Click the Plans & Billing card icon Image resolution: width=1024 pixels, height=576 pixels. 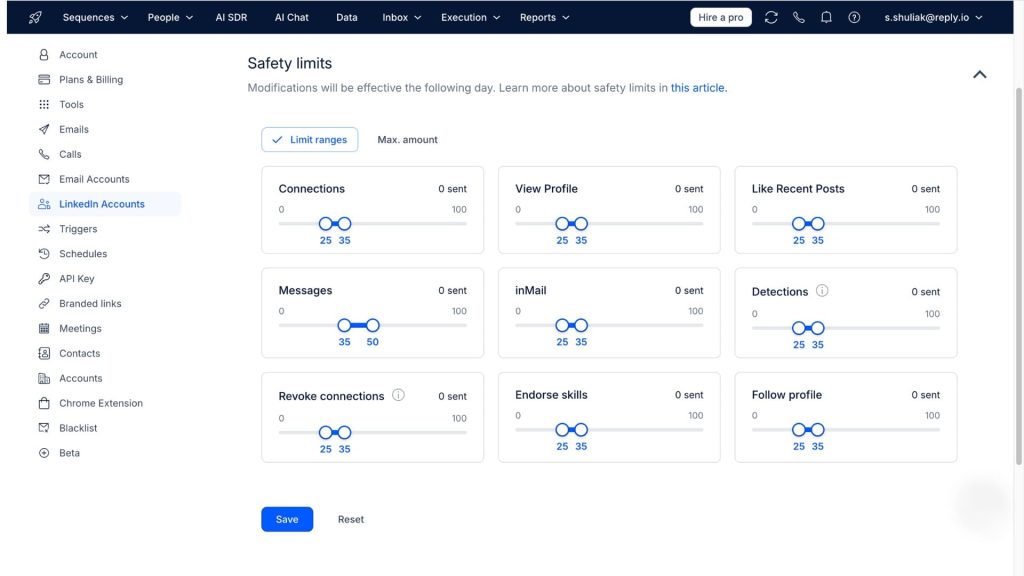pyautogui.click(x=44, y=80)
